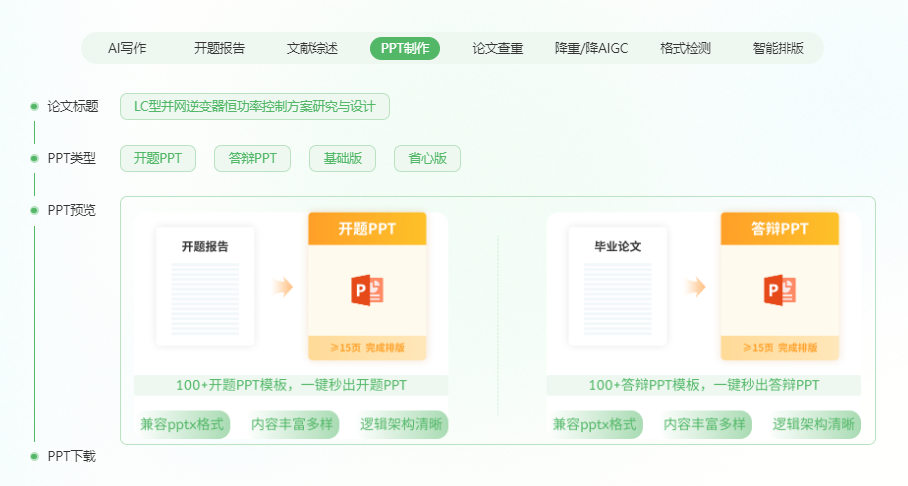Click the 开题报告 document thumbnail
Viewport: 908px width, 486px height.
(205, 286)
